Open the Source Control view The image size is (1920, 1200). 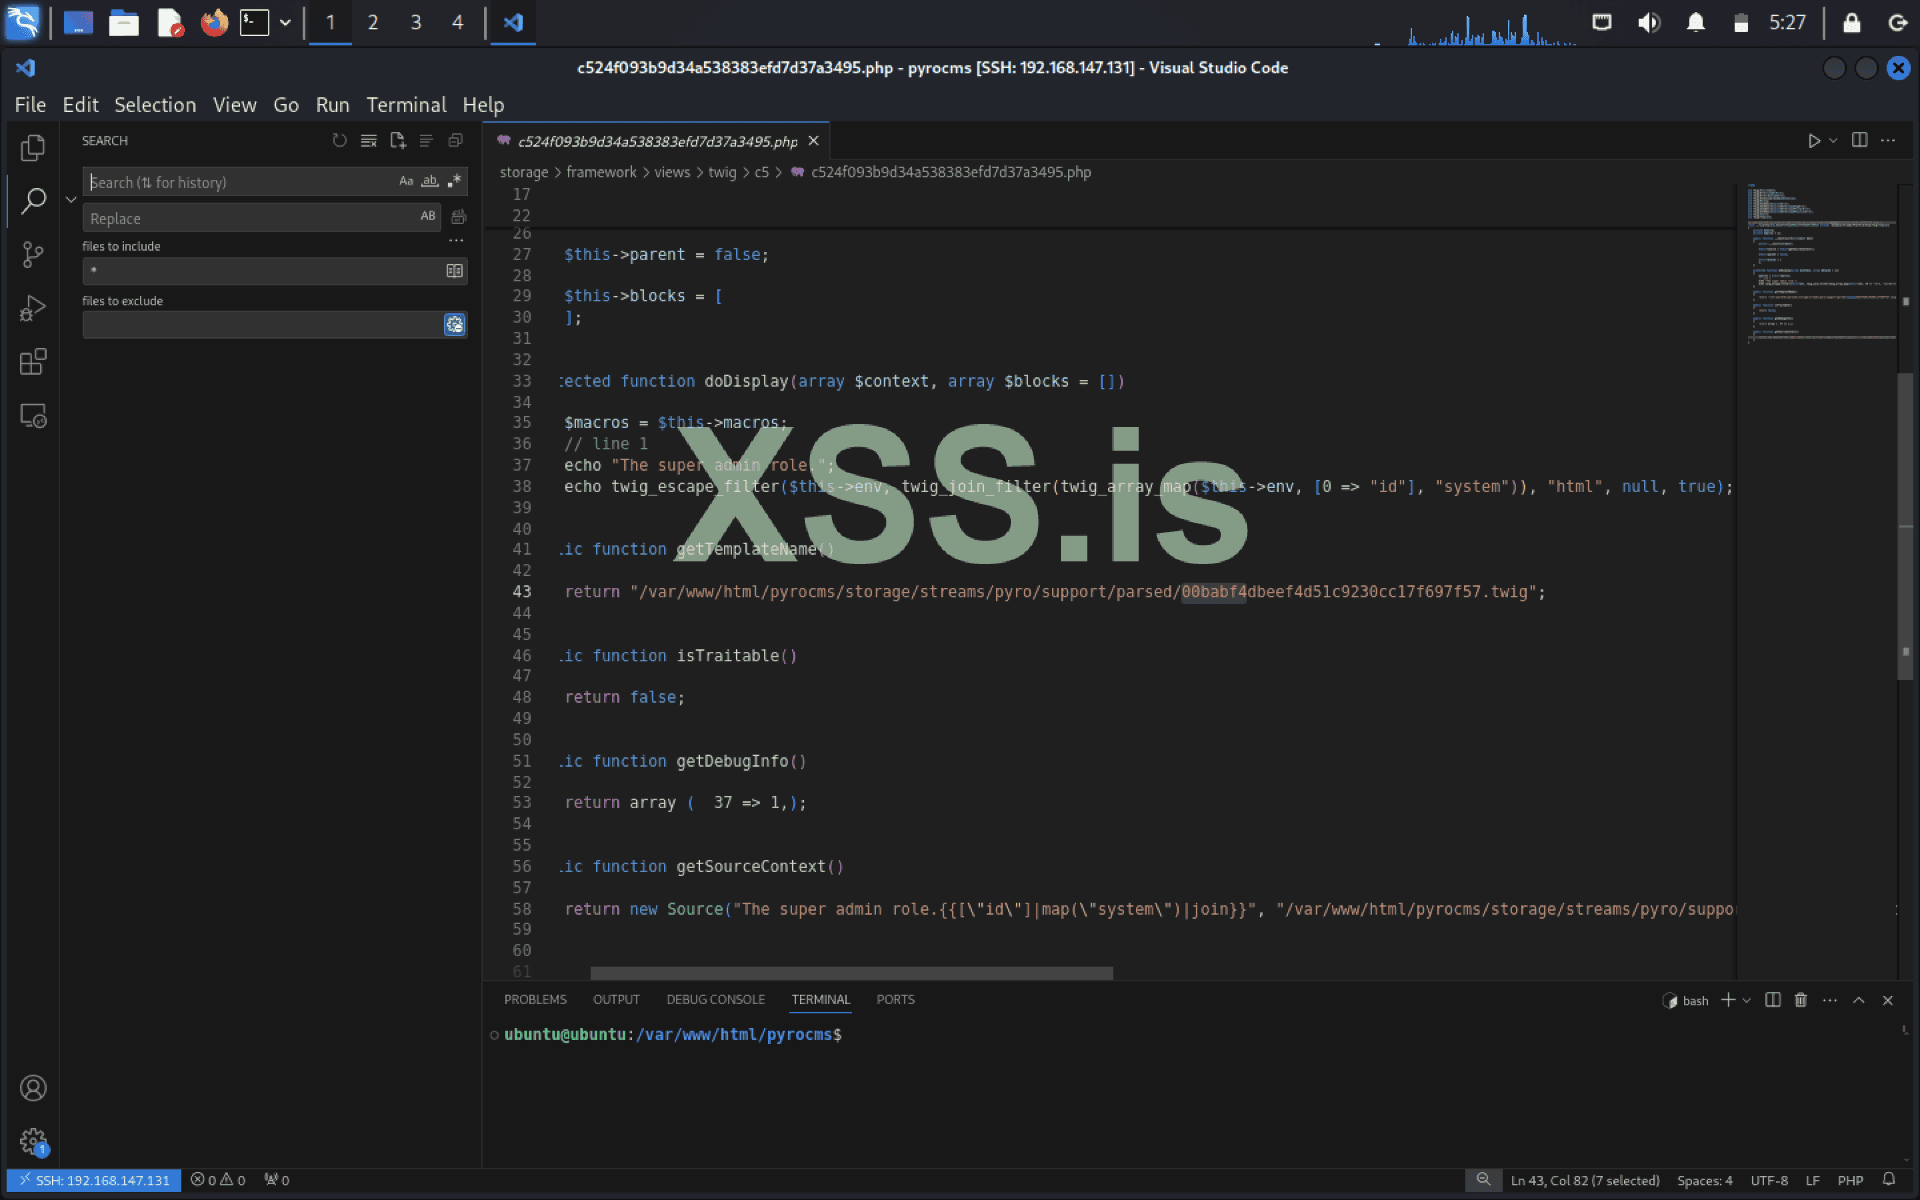point(33,254)
